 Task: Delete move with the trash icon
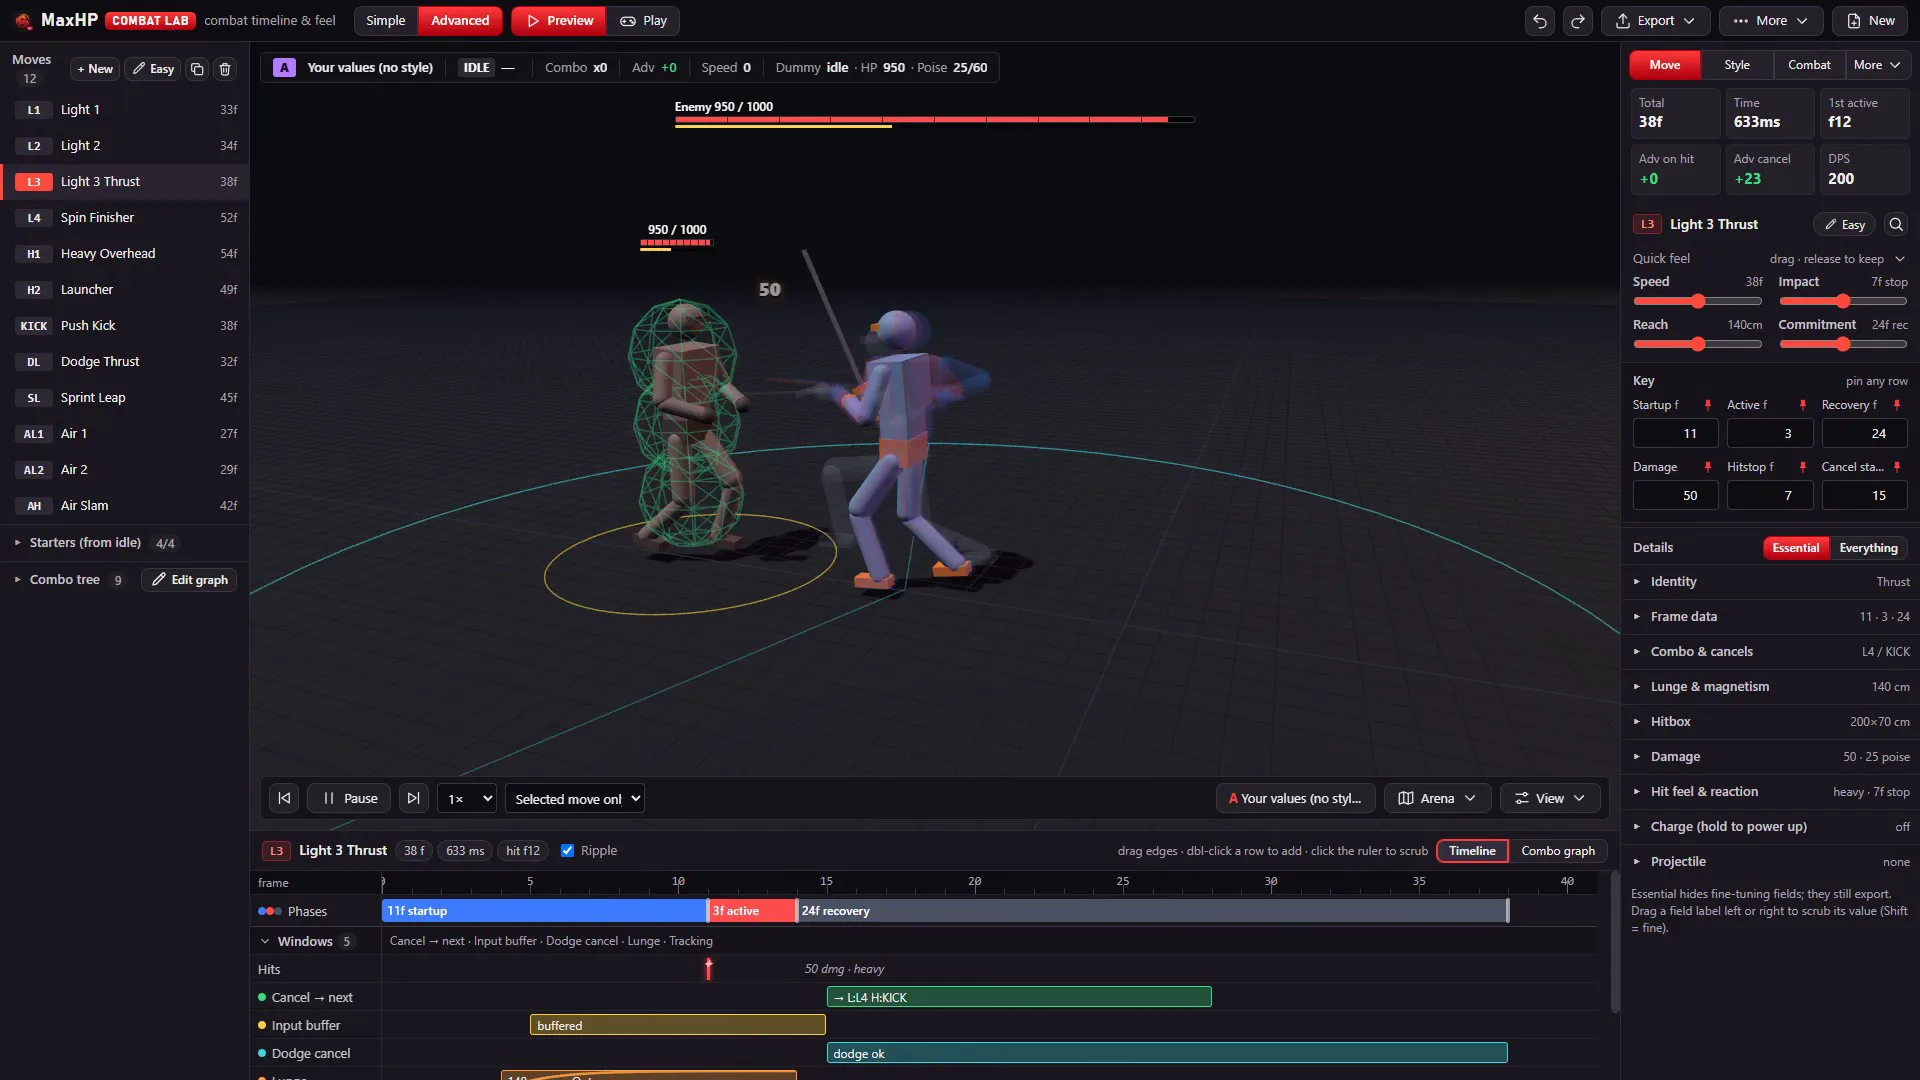click(225, 69)
